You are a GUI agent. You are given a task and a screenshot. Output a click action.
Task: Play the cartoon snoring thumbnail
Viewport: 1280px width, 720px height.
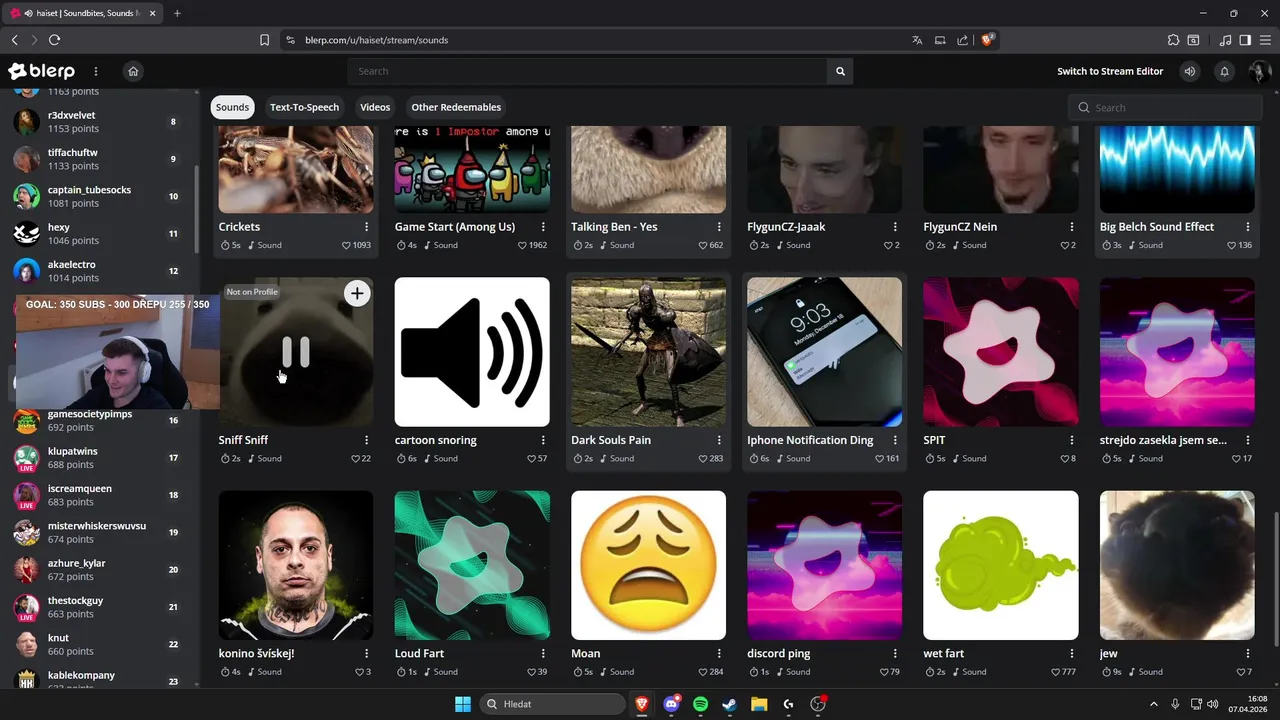pos(472,352)
